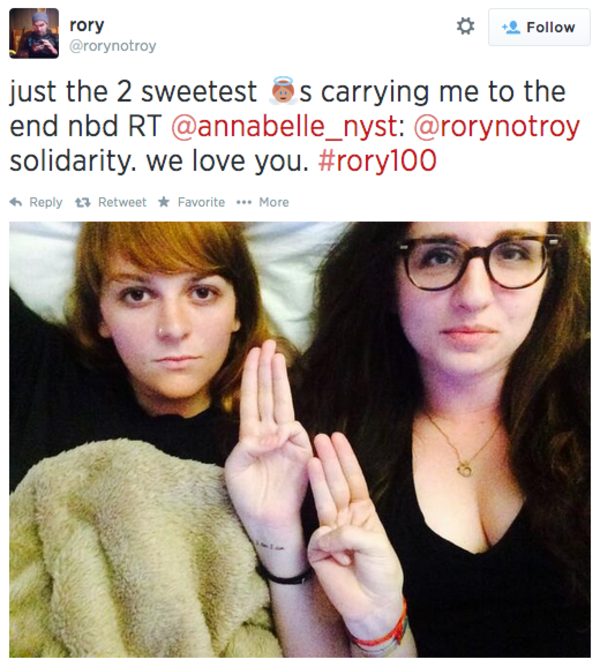Open the @annabelle_nyst mention

tap(288, 126)
